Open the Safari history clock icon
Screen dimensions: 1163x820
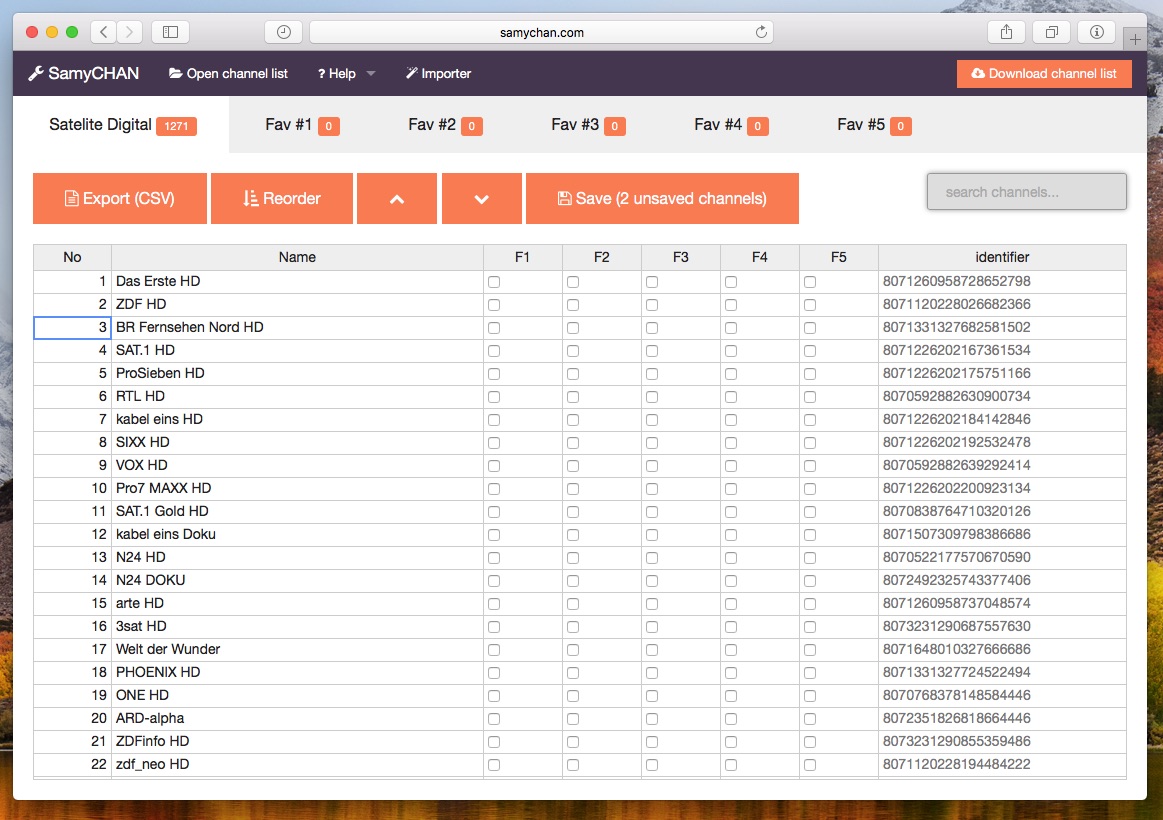click(x=283, y=32)
